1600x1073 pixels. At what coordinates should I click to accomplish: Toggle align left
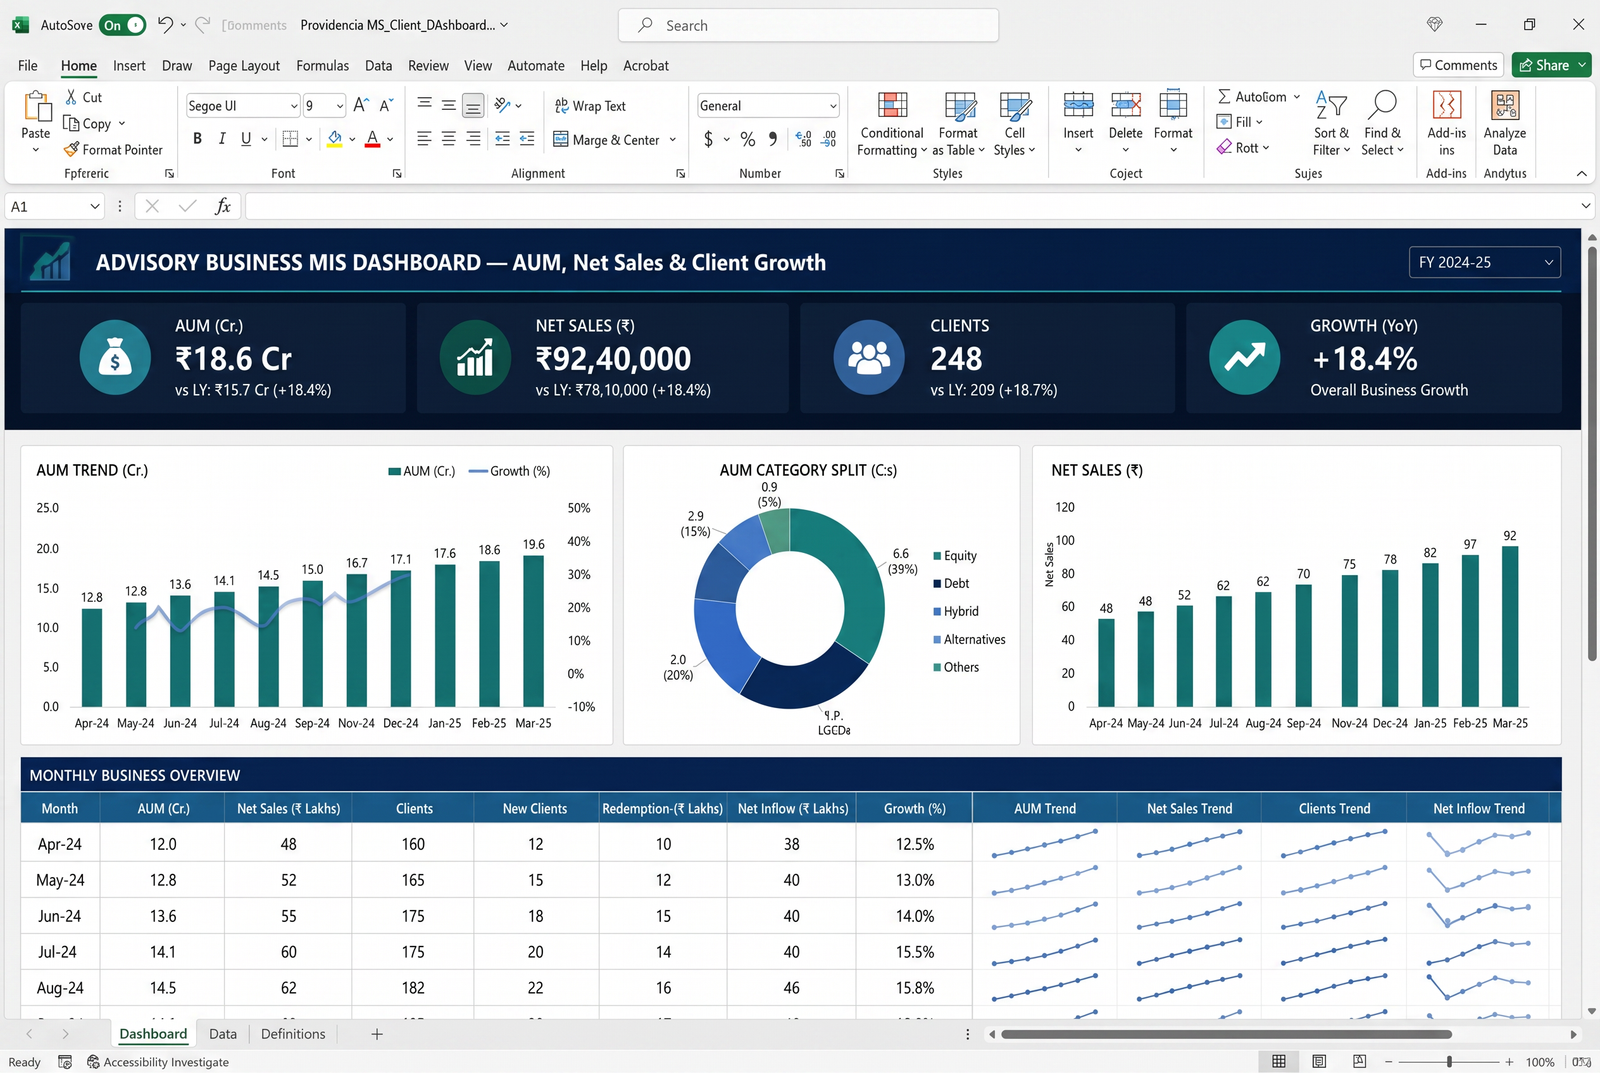point(424,139)
